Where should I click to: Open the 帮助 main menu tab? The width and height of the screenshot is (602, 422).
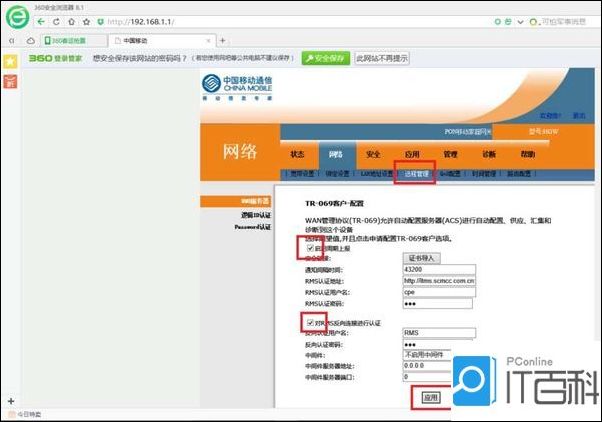coord(528,154)
